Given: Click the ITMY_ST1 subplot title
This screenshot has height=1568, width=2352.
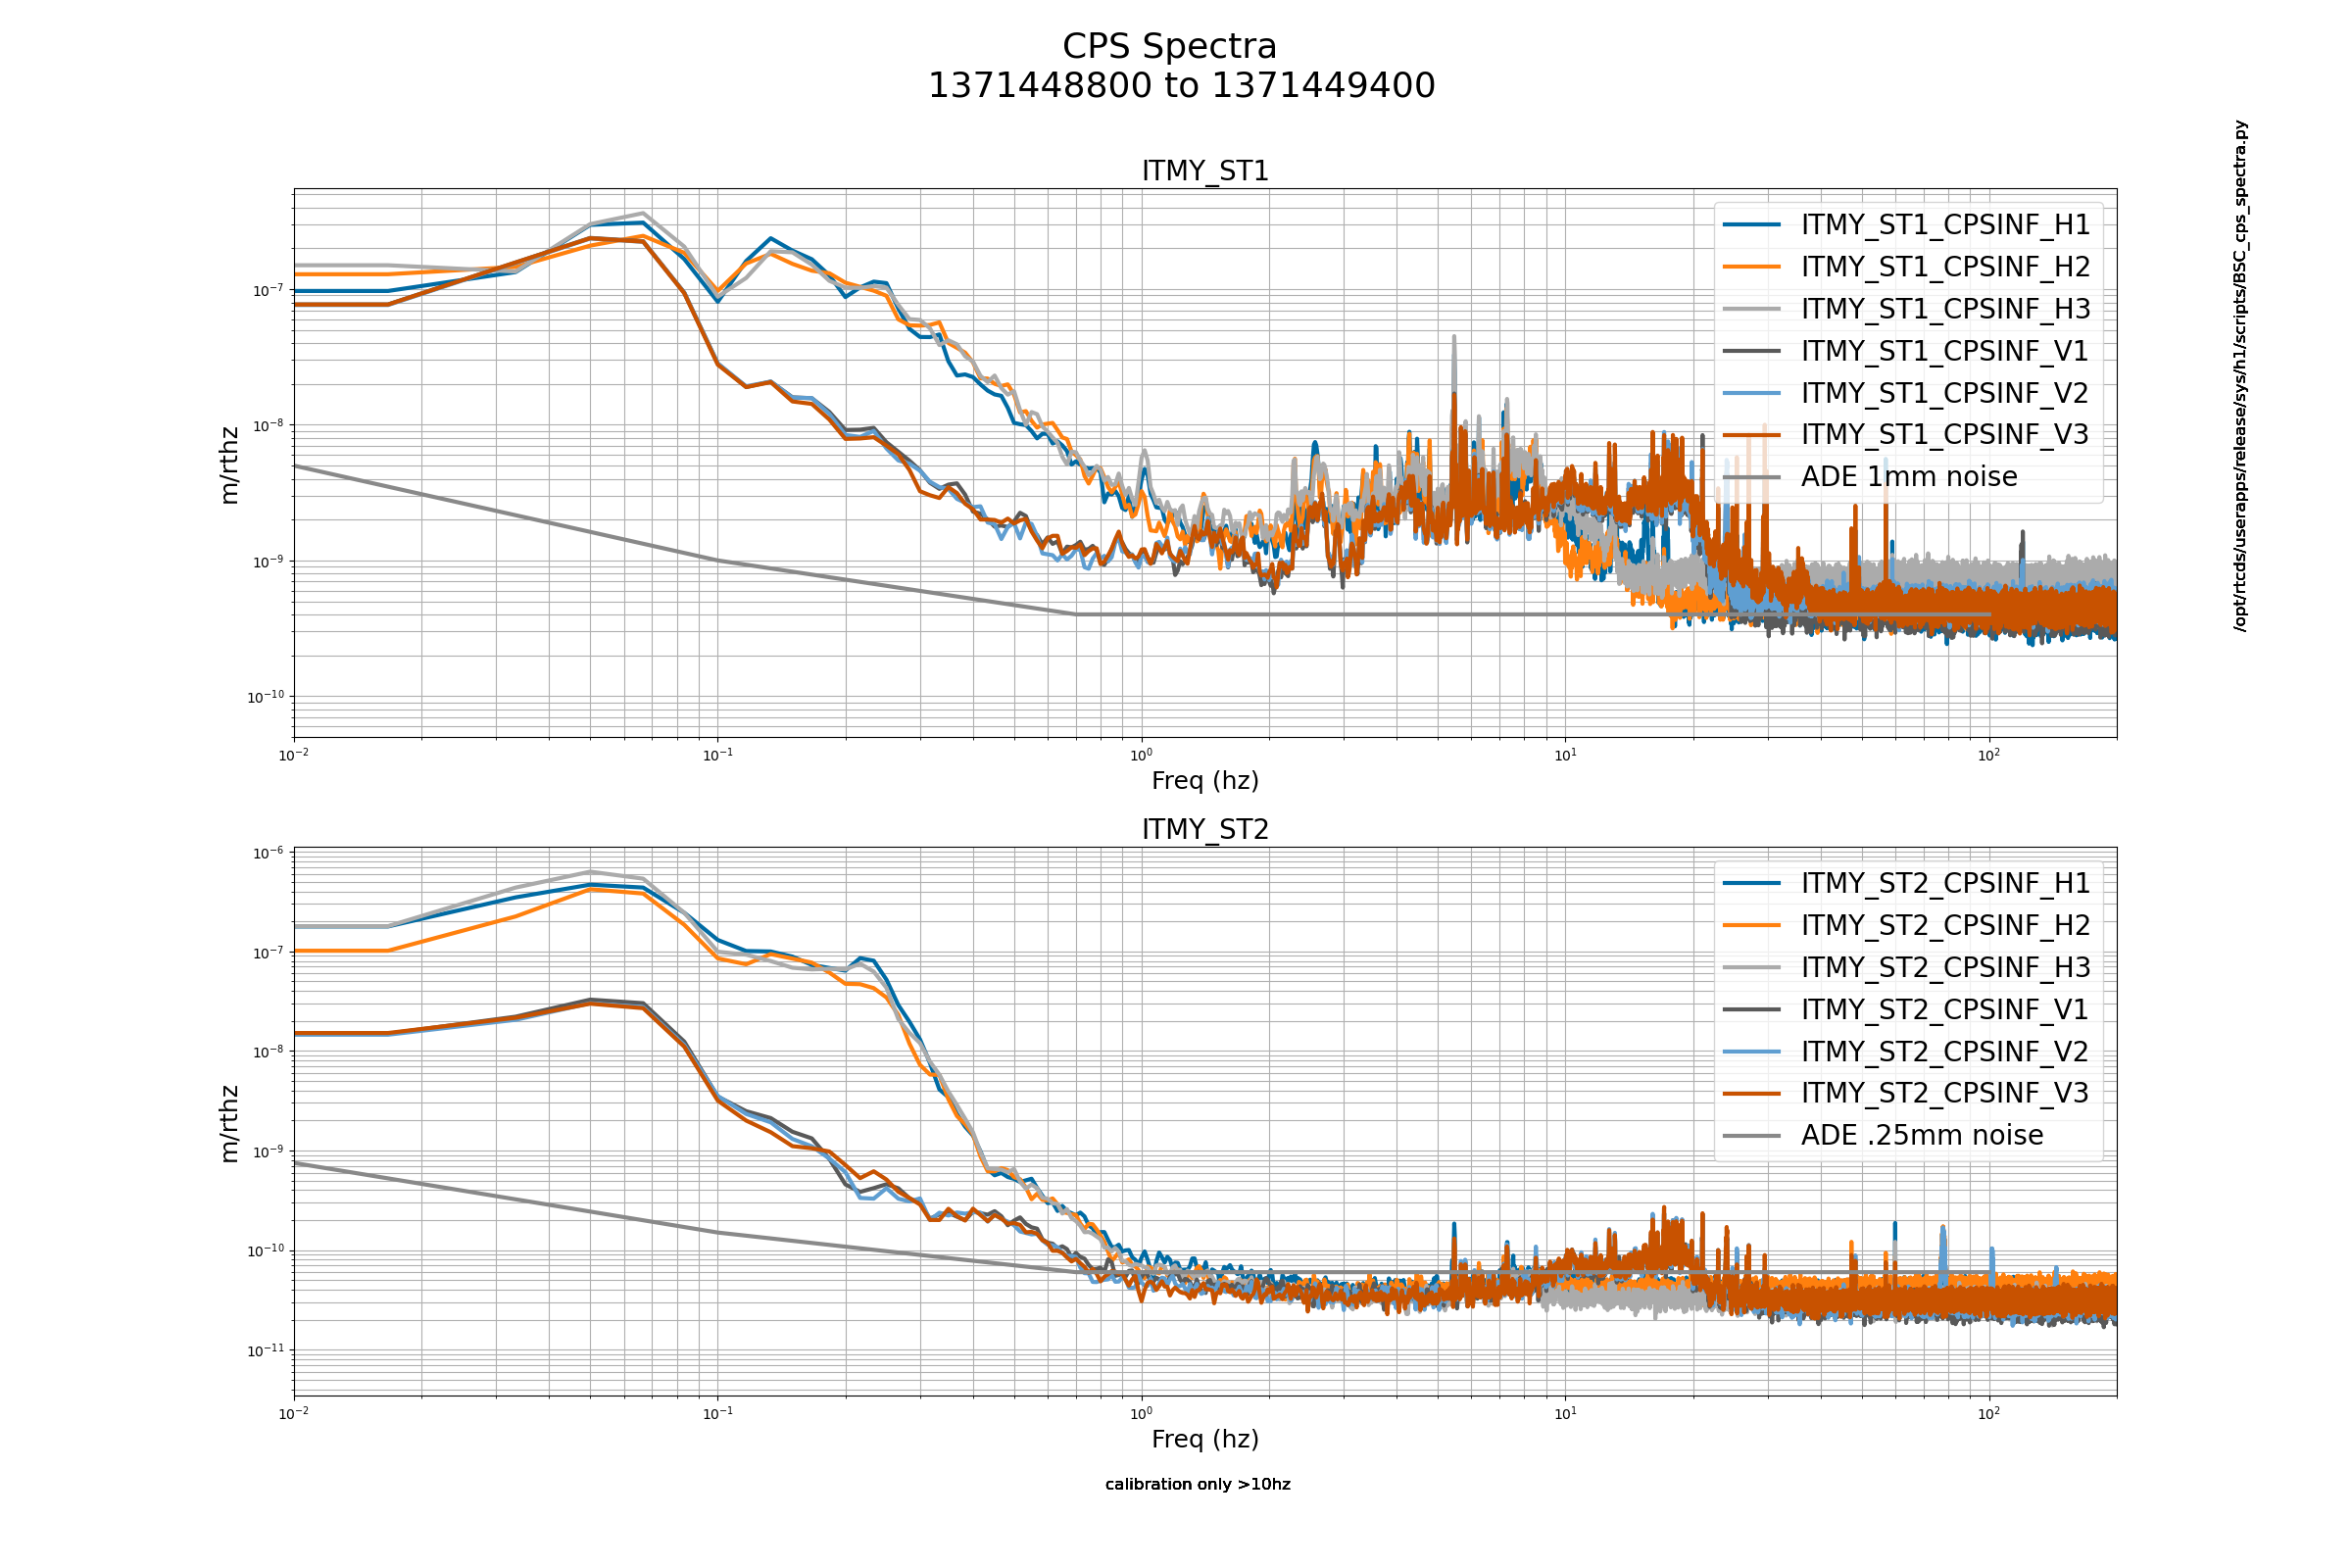Looking at the screenshot, I should pyautogui.click(x=1205, y=171).
